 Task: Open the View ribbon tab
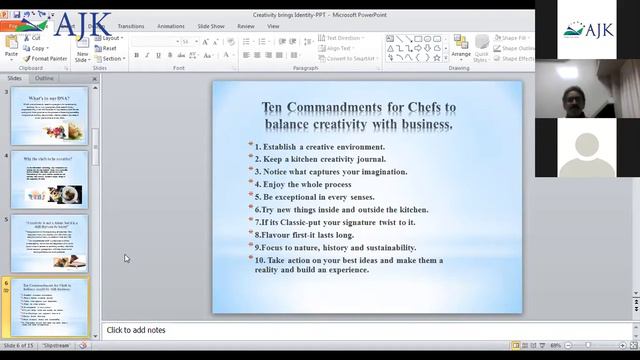pyautogui.click(x=273, y=26)
